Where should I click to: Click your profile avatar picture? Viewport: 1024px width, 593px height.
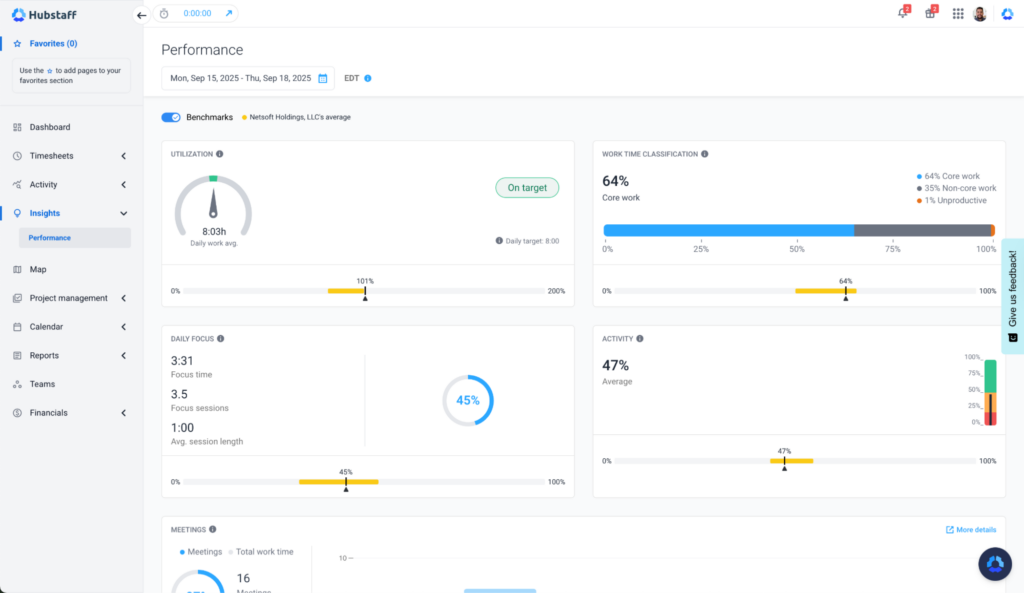tap(982, 12)
